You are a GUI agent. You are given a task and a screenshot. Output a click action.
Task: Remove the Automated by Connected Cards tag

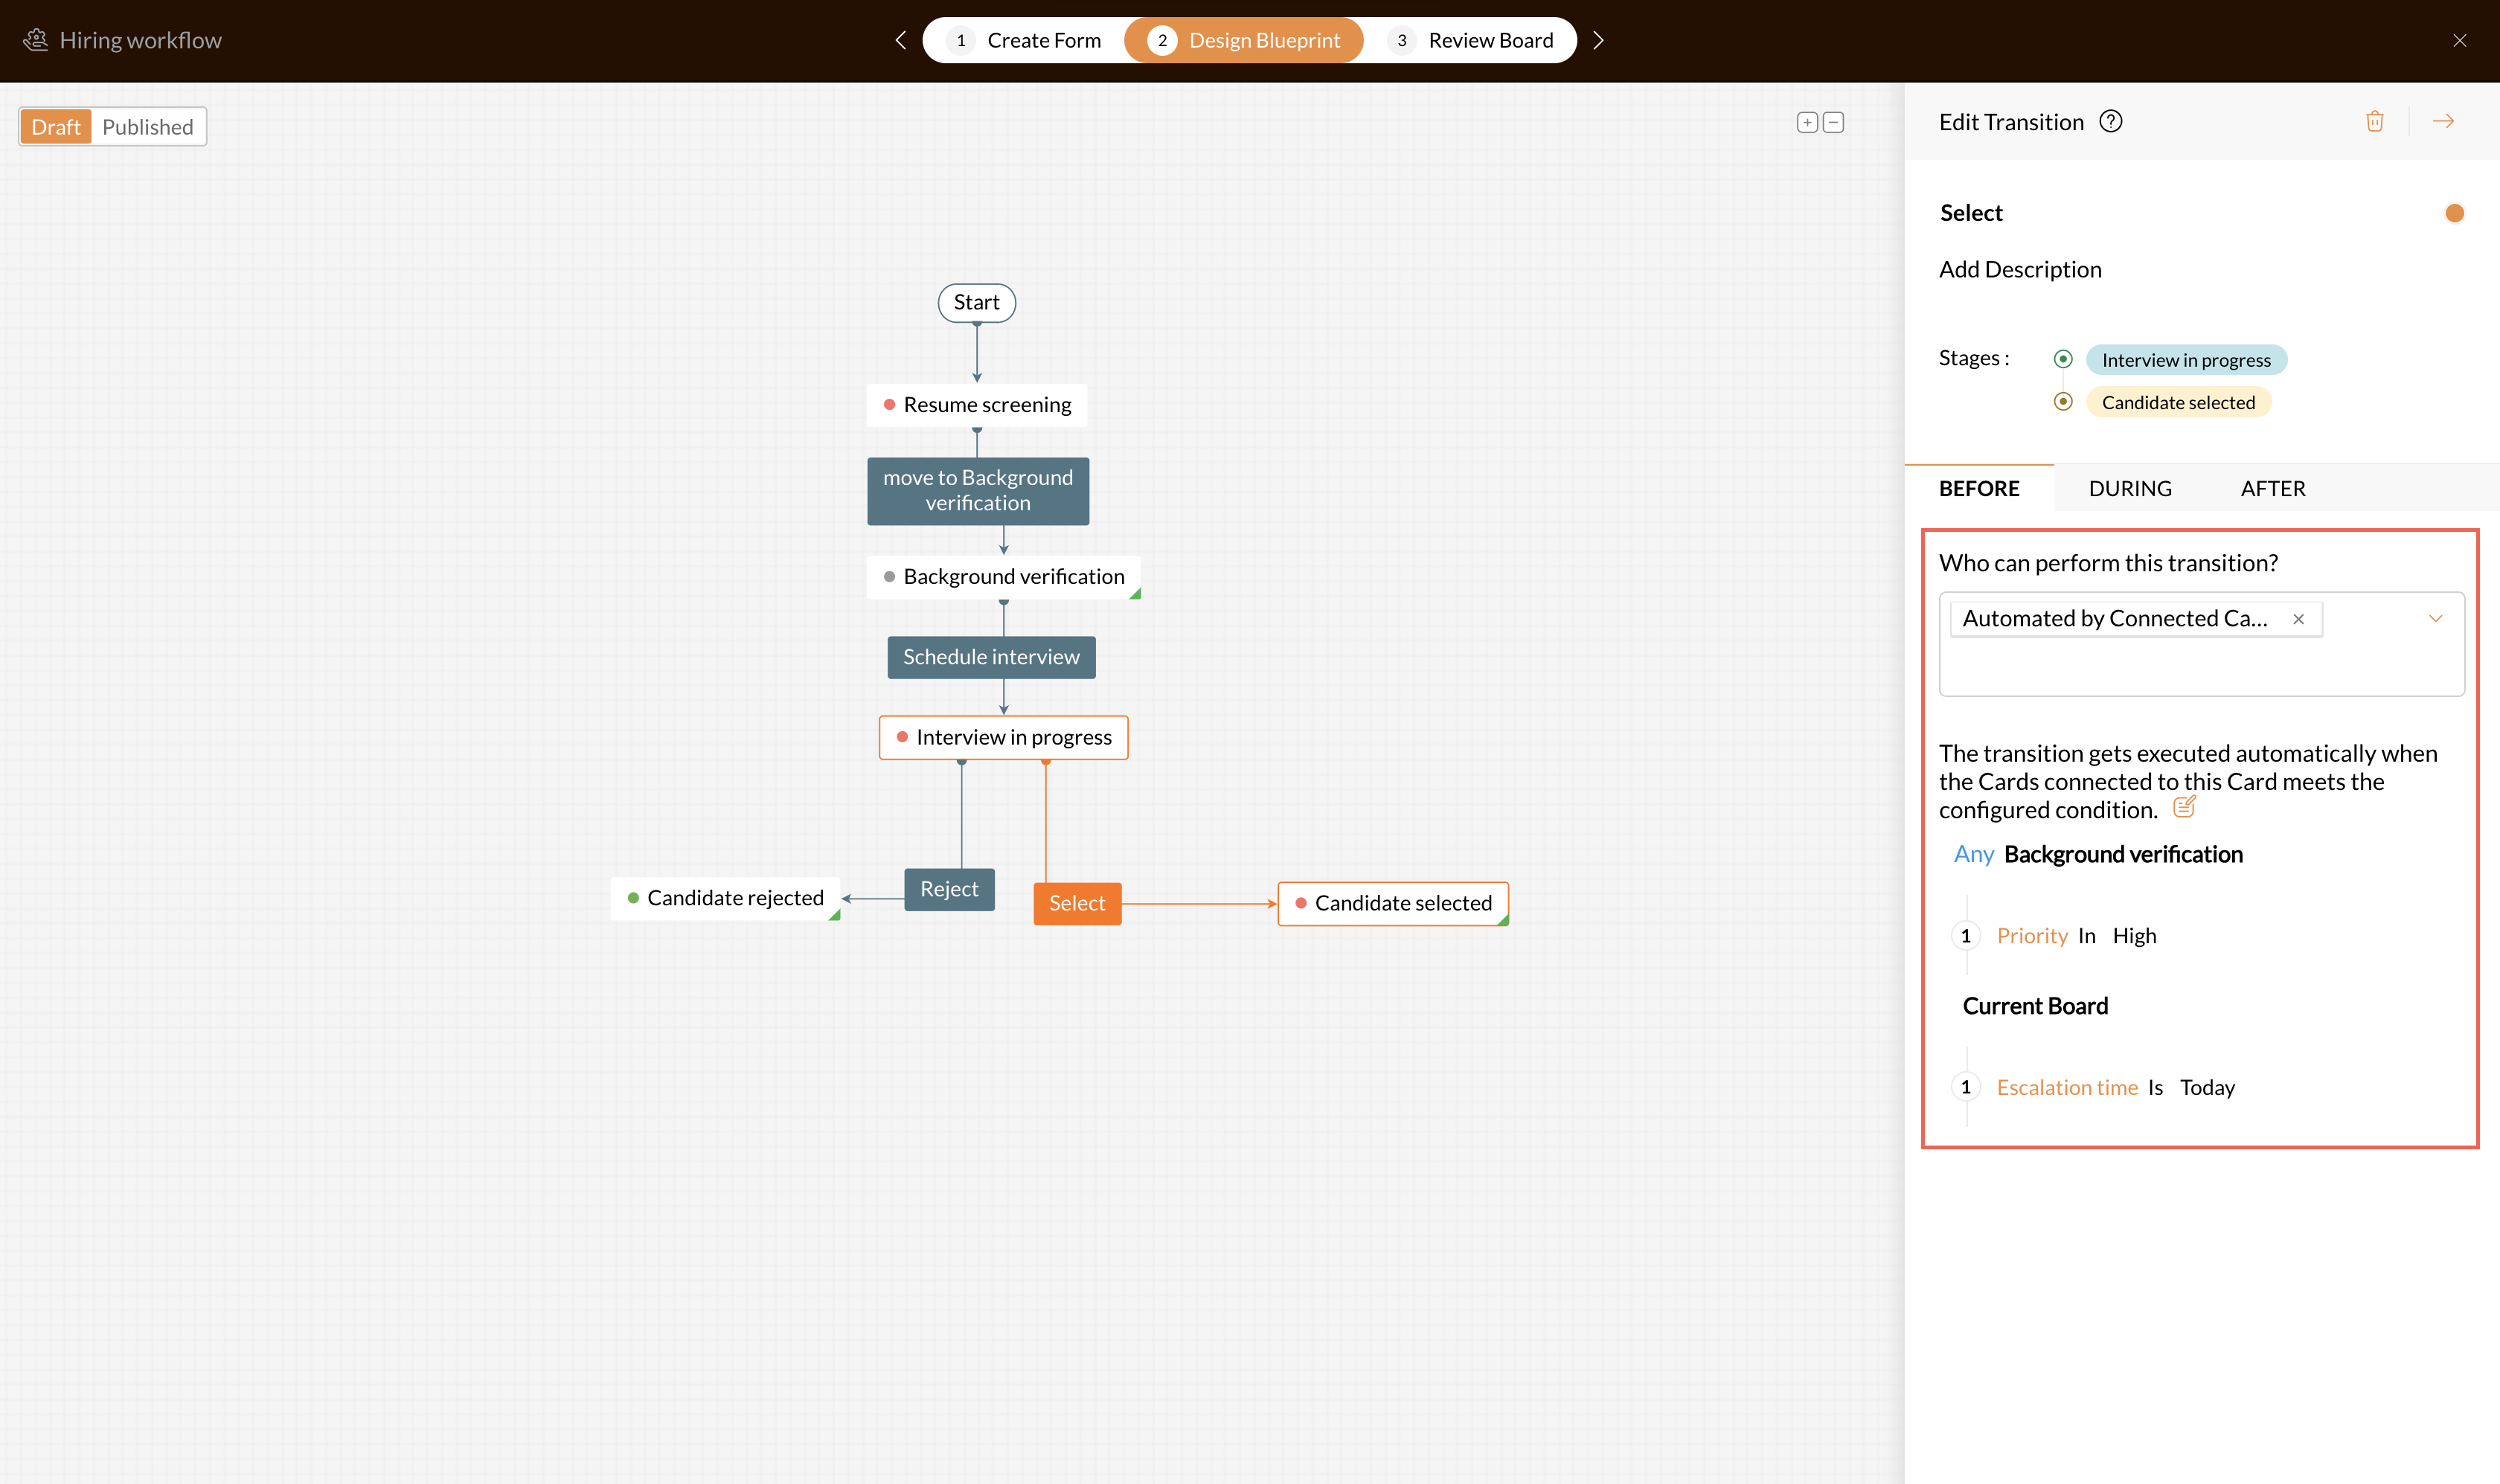[x=2298, y=619]
